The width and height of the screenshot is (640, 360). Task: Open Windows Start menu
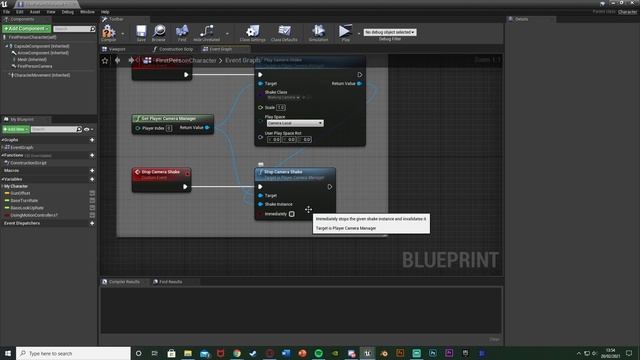8,353
